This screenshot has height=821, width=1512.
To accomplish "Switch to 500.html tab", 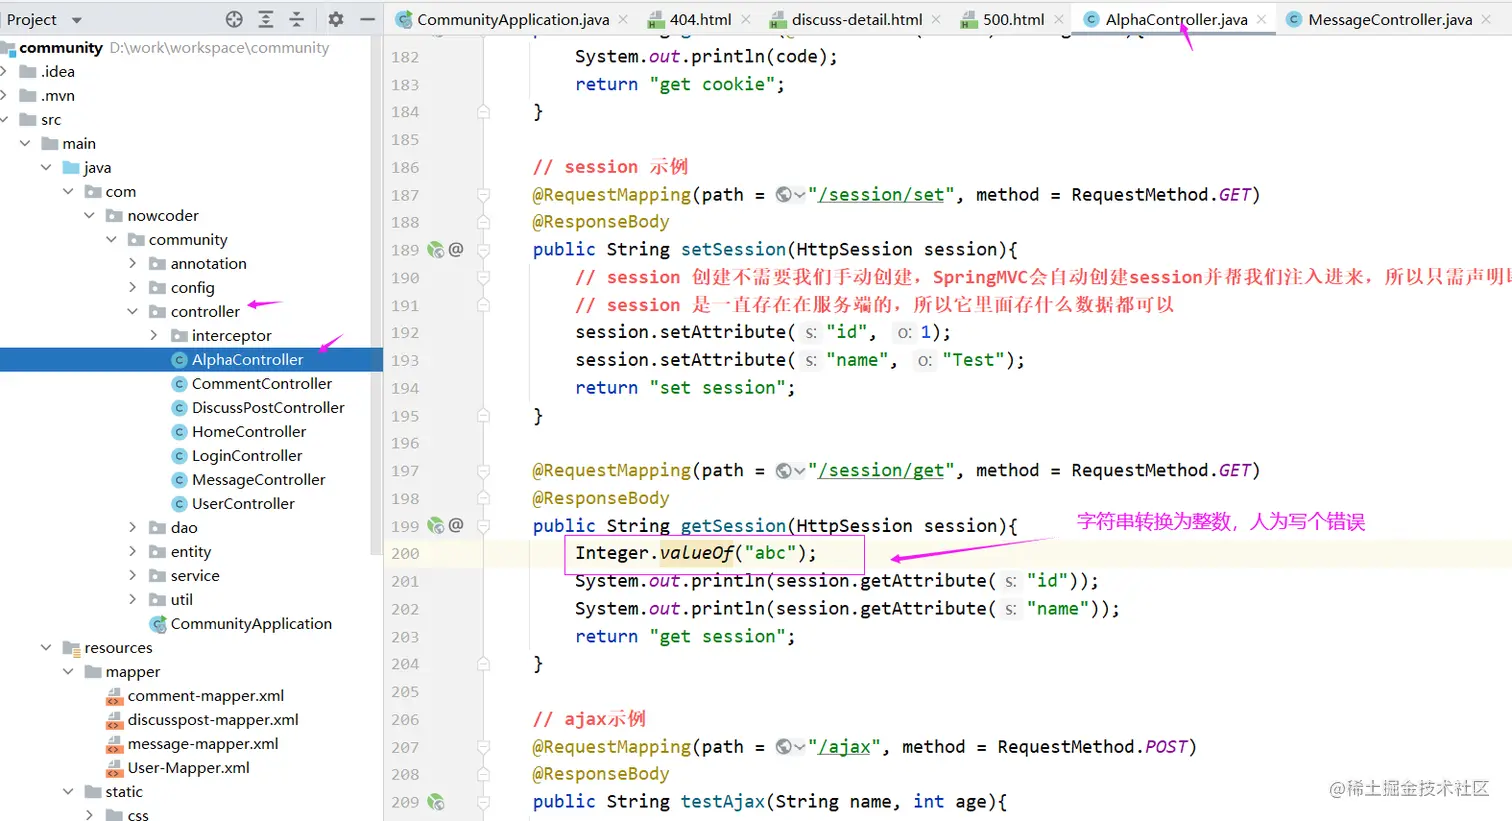I will (x=1013, y=19).
